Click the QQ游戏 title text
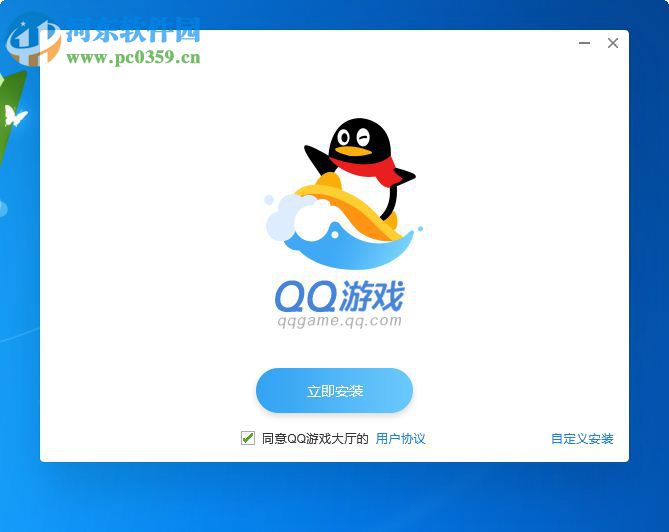Screen dimensions: 669x532 coord(339,296)
